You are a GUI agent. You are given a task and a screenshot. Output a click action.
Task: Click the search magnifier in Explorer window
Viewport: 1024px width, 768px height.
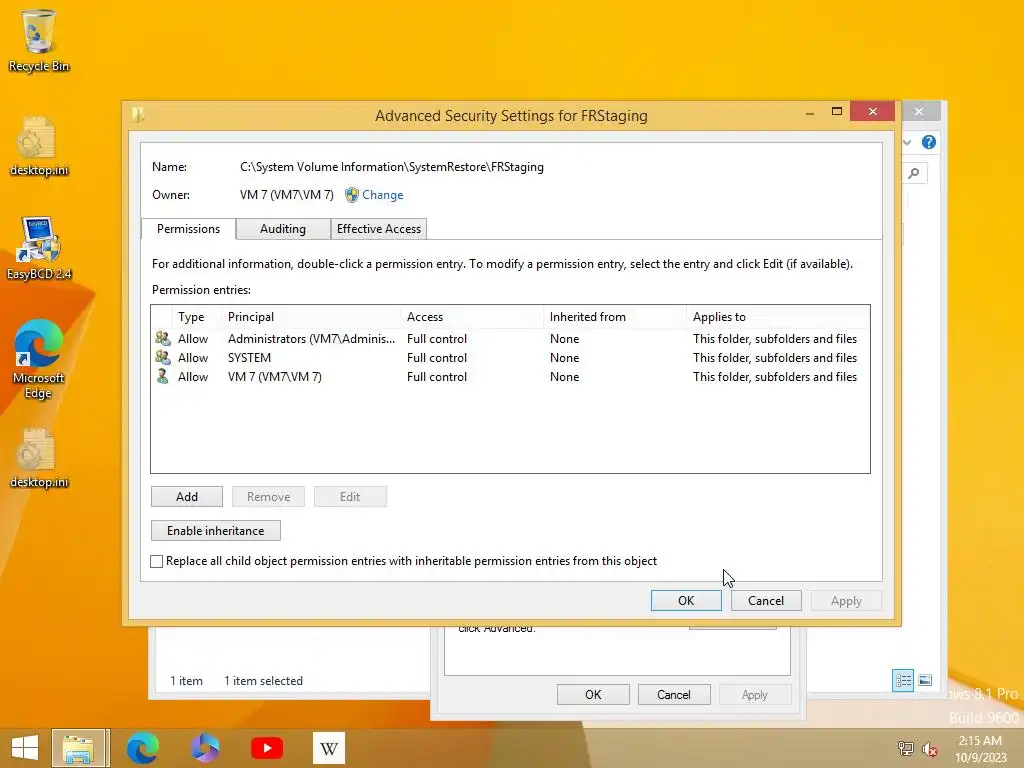click(x=914, y=173)
